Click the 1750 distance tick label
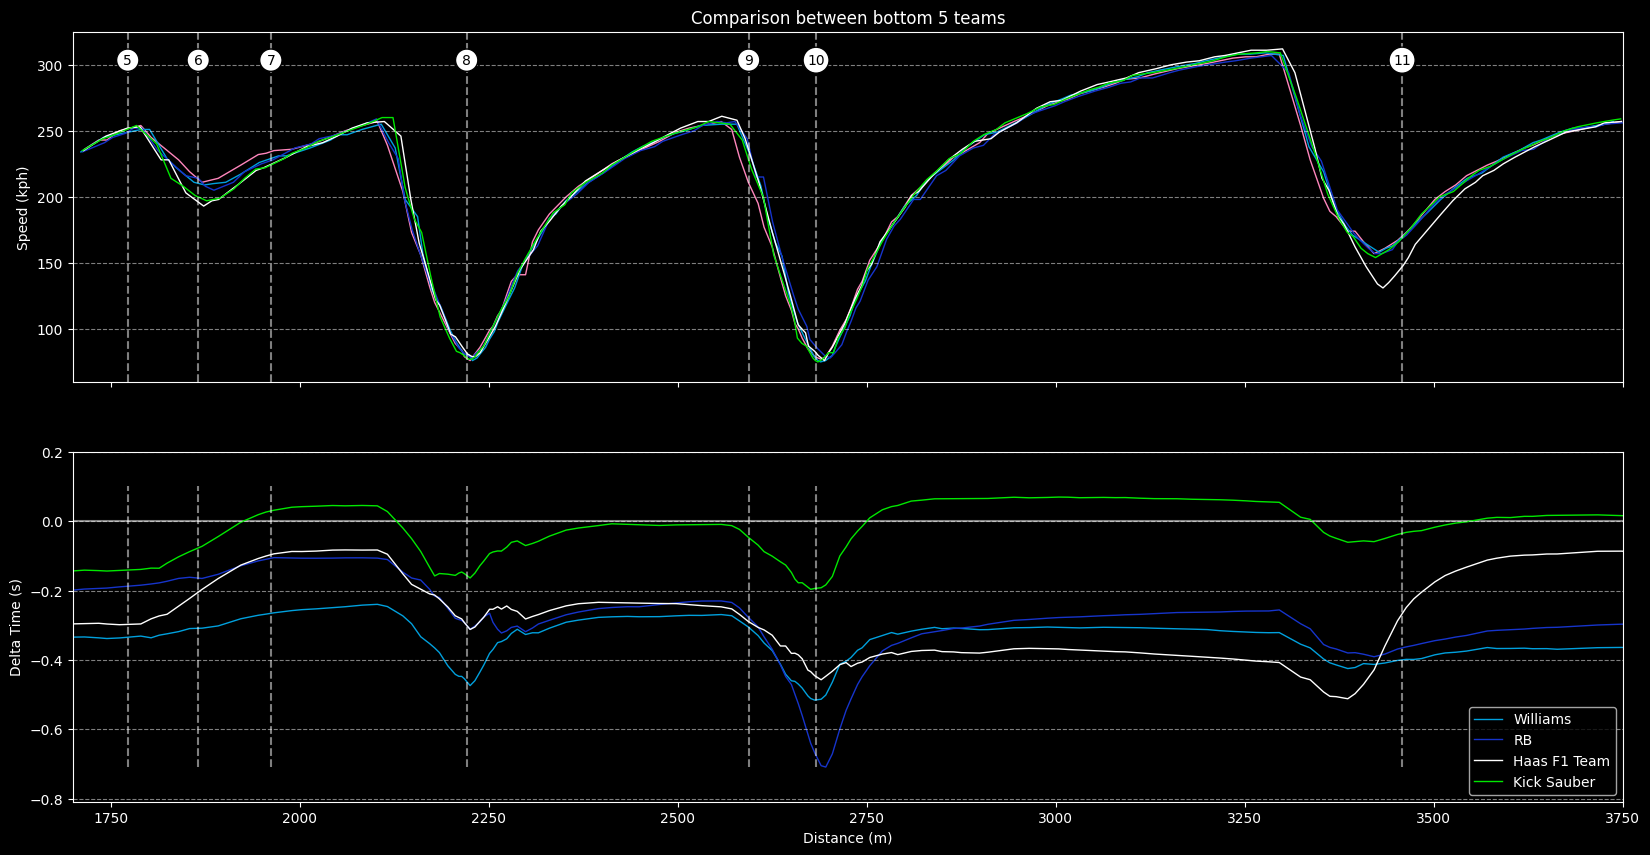This screenshot has height=855, width=1650. point(111,817)
